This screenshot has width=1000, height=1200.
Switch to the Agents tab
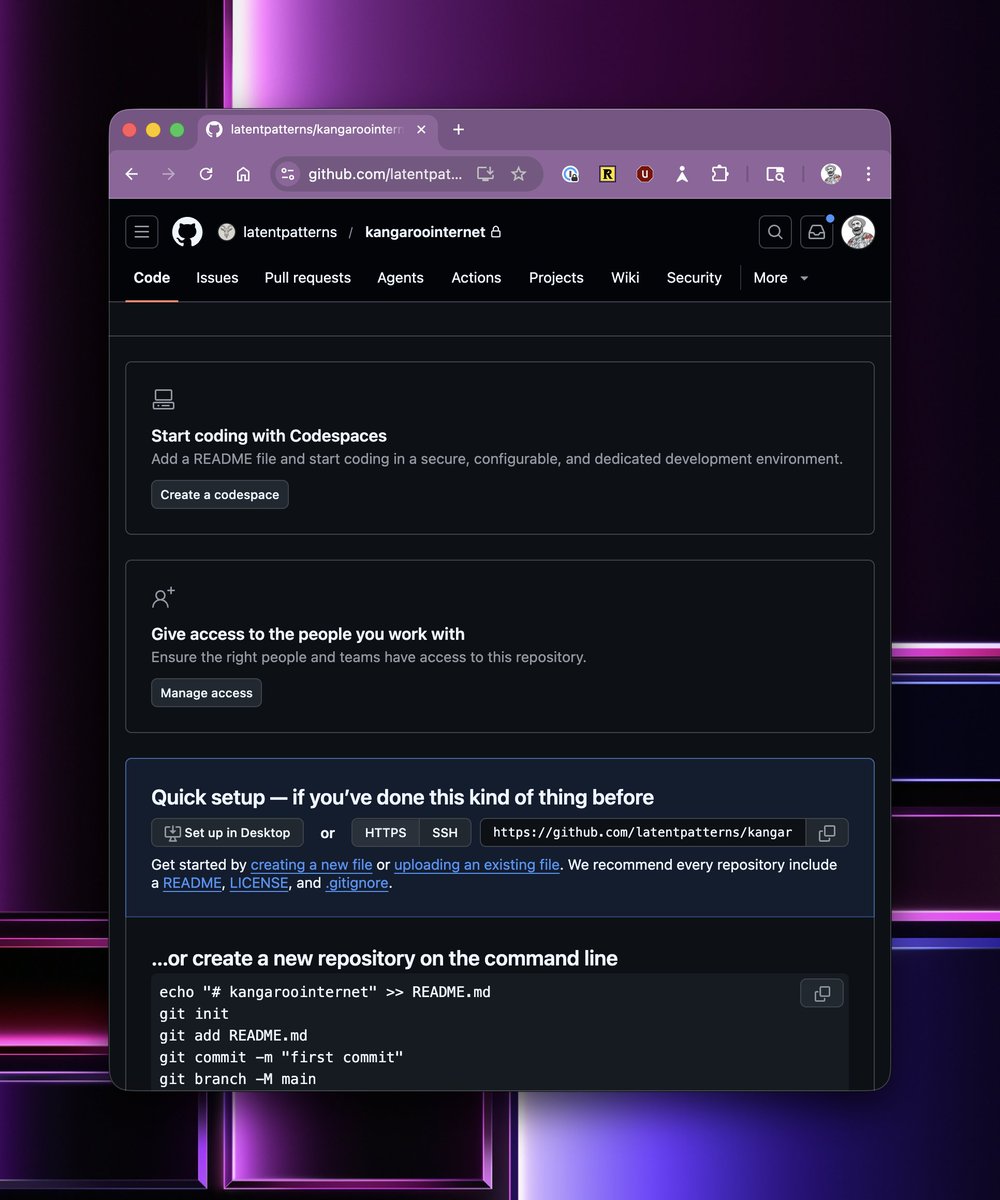[x=400, y=278]
